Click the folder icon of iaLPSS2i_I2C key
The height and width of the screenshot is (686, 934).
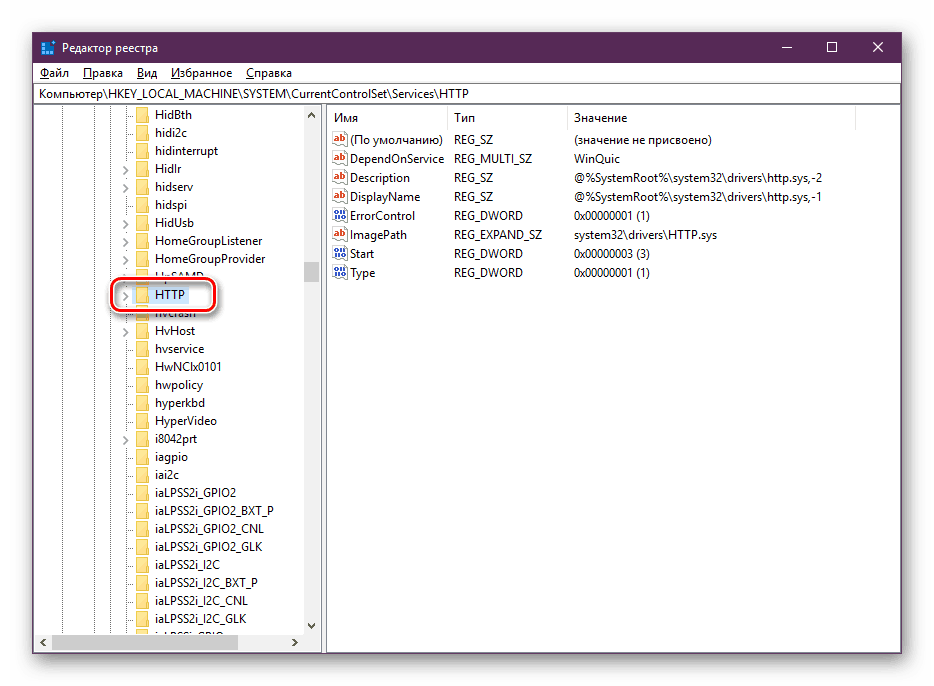(x=142, y=565)
